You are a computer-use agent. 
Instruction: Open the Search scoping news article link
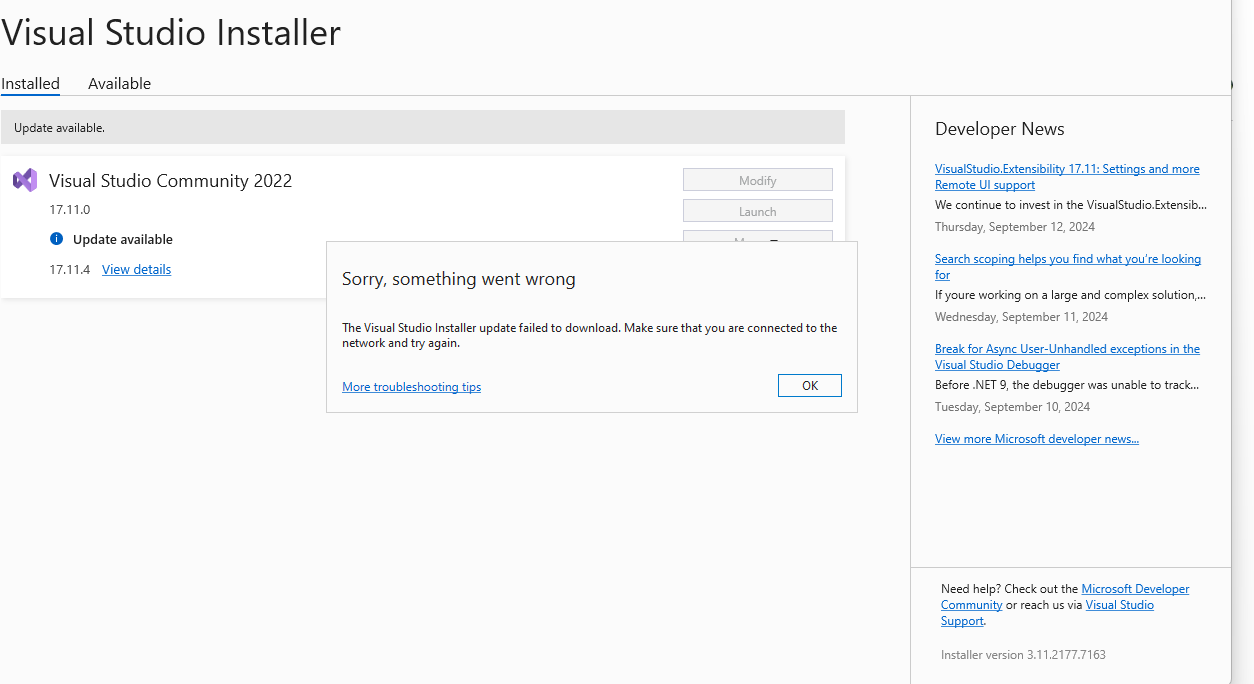[1068, 267]
